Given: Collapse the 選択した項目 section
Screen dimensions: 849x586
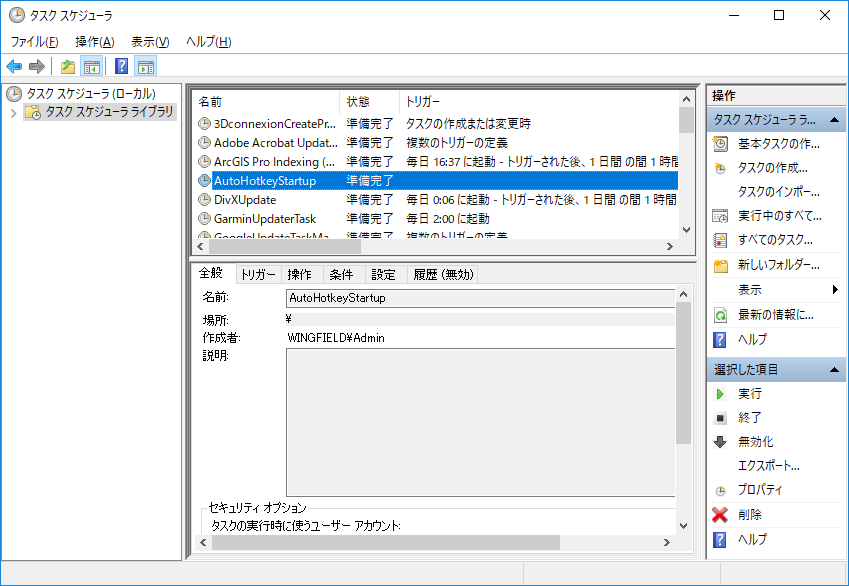Looking at the screenshot, I should tap(836, 370).
